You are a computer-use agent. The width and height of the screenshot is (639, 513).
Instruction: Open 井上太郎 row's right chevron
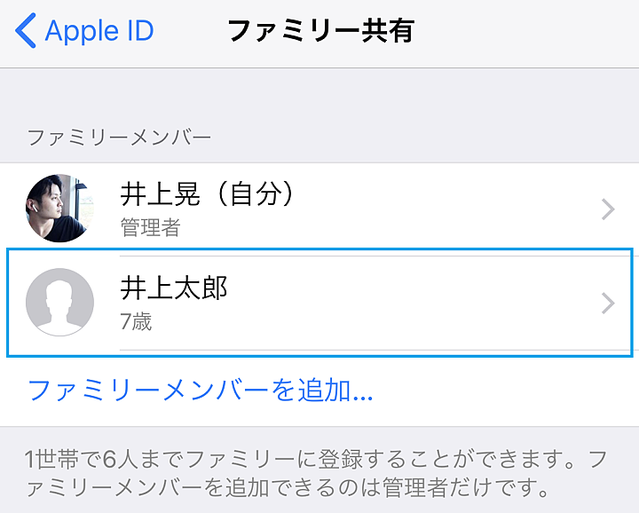tap(608, 303)
